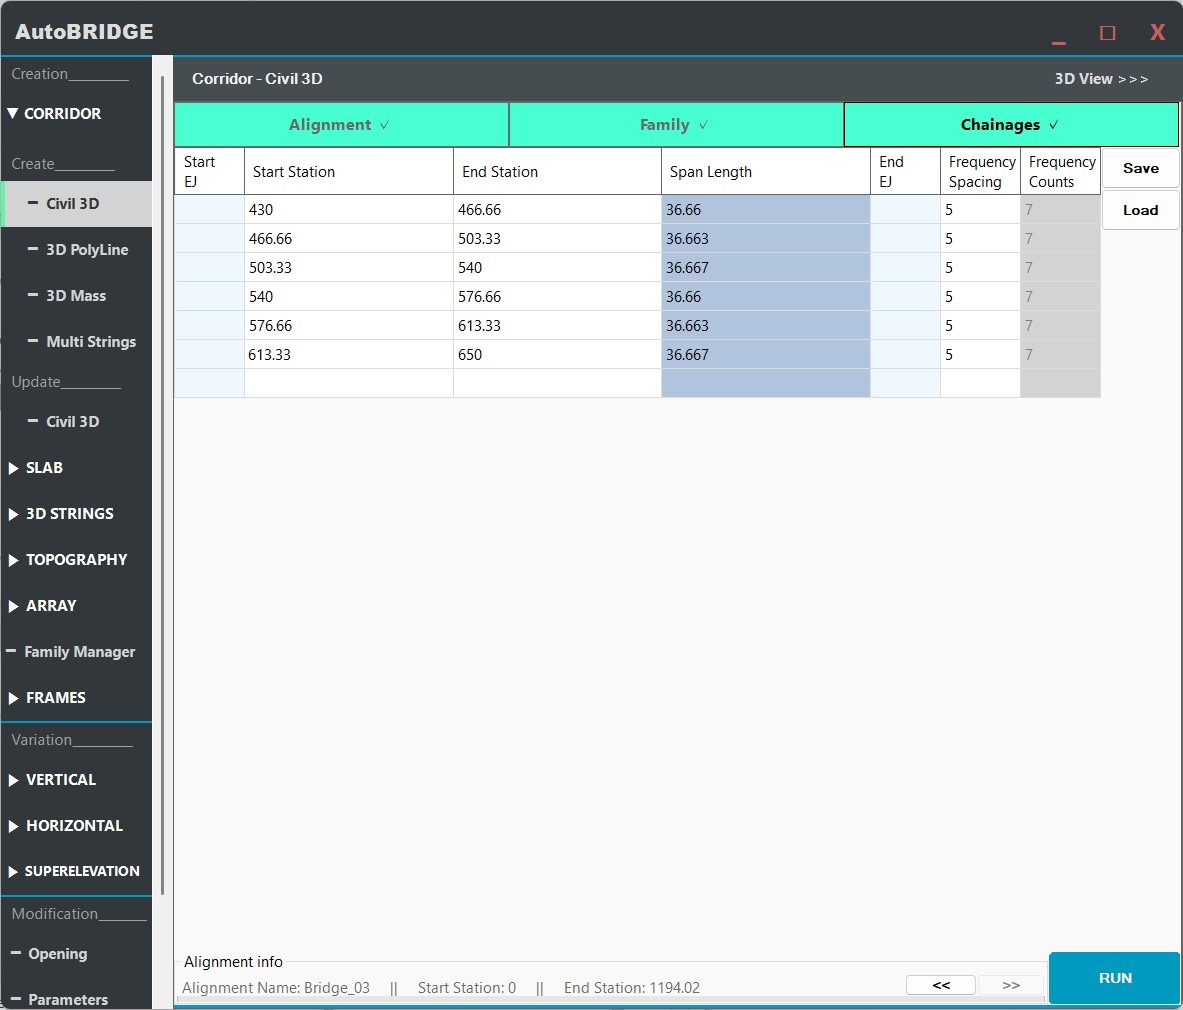Image resolution: width=1183 pixels, height=1010 pixels.
Task: Open the Family Manager item
Action: pyautogui.click(x=78, y=652)
